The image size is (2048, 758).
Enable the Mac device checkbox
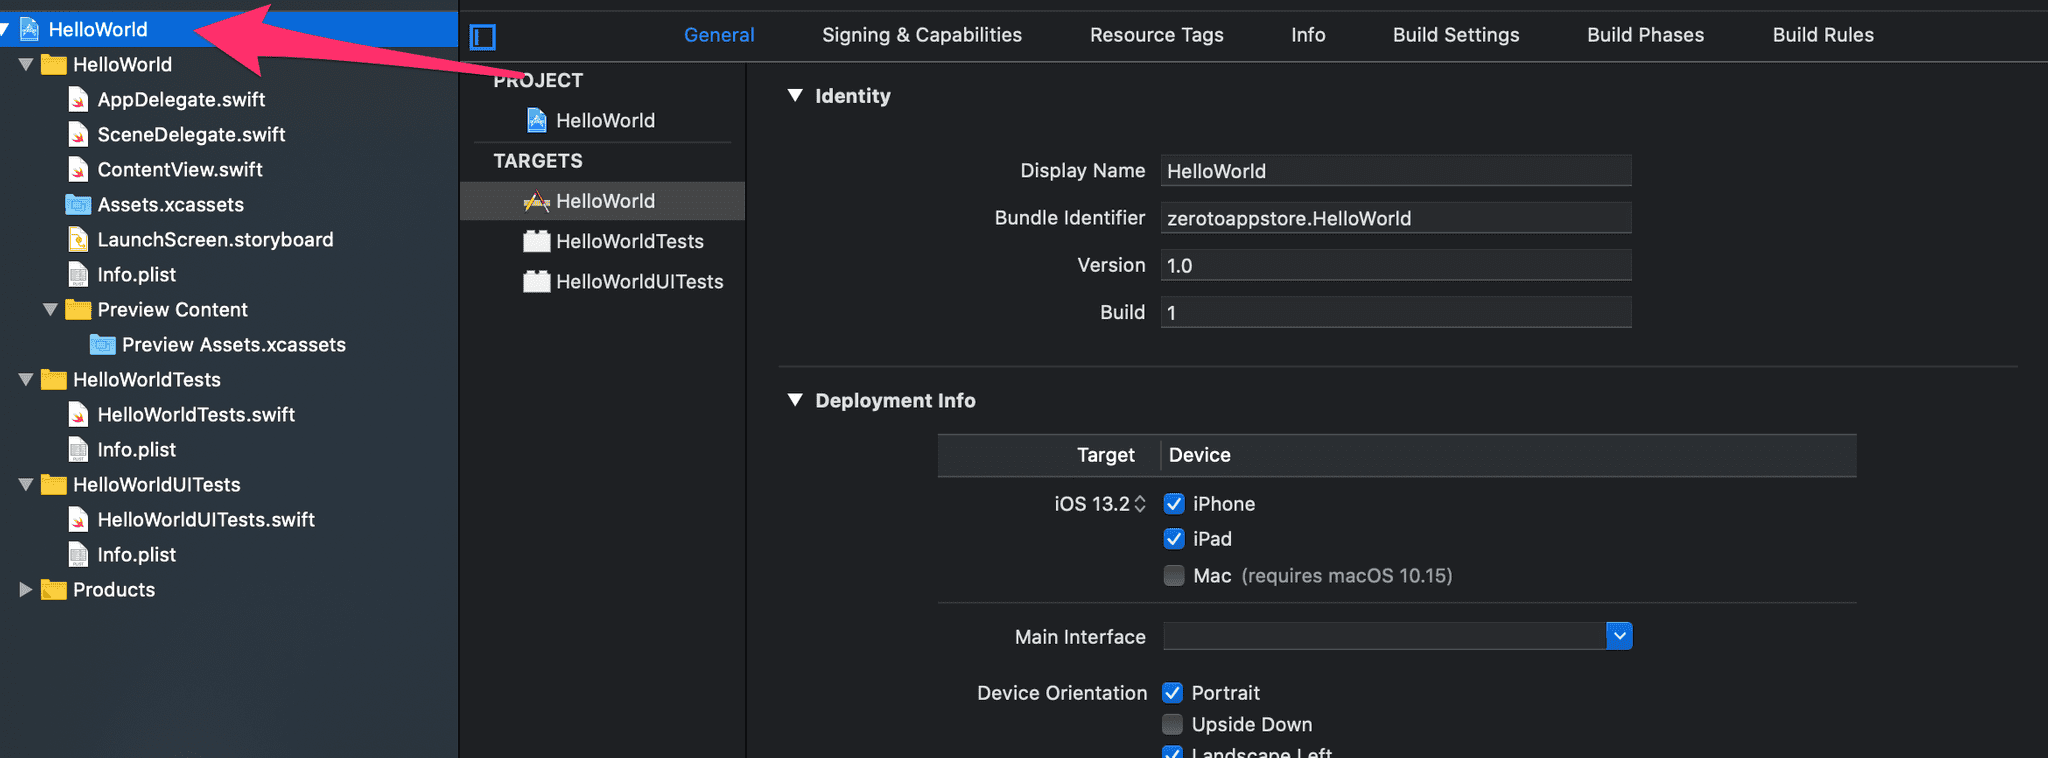pyautogui.click(x=1174, y=575)
